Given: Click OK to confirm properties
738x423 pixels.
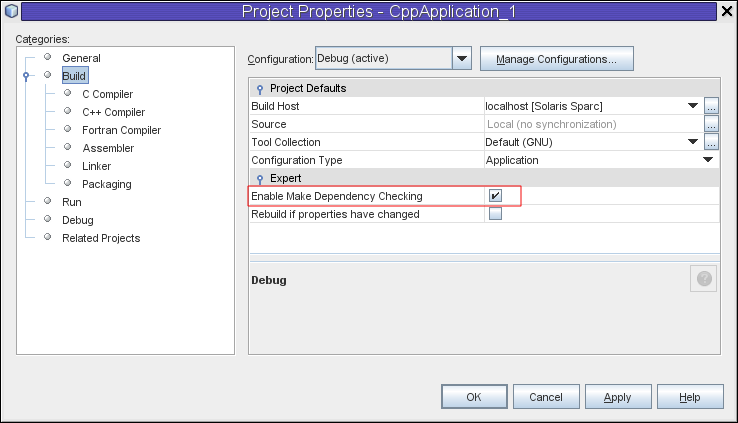Looking at the screenshot, I should (473, 397).
